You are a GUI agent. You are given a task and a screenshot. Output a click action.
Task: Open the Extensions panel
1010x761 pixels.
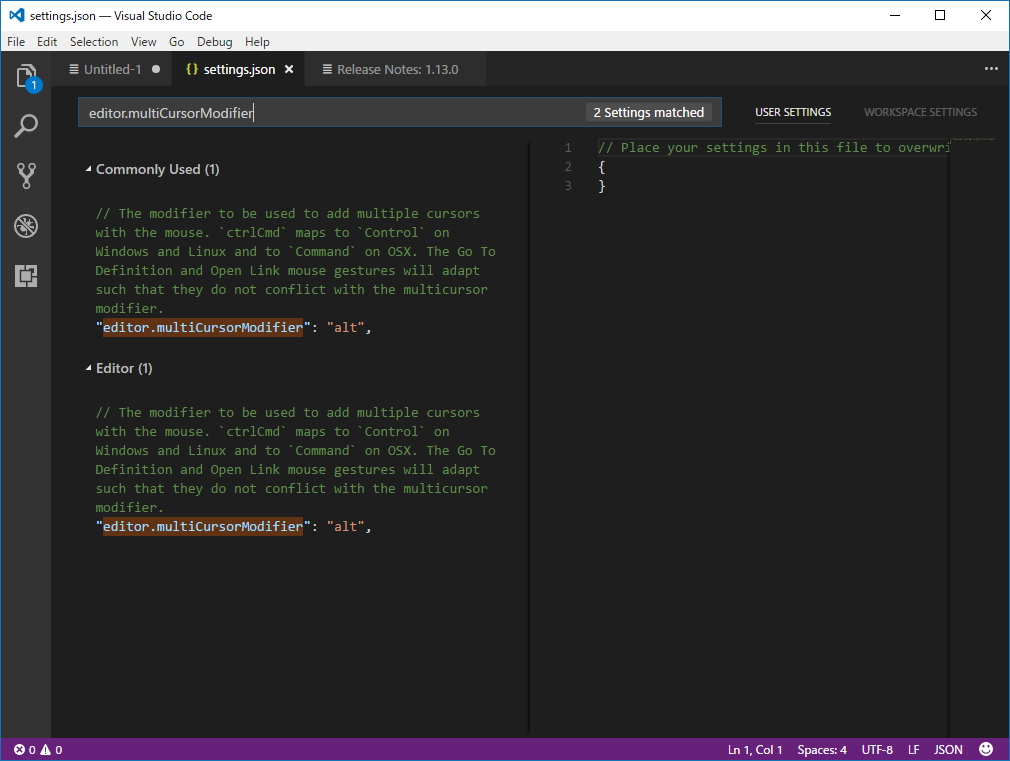tap(26, 275)
